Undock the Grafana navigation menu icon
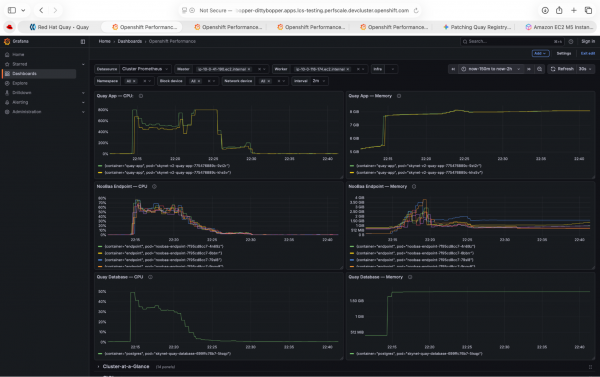The image size is (600, 377). (x=83, y=41)
